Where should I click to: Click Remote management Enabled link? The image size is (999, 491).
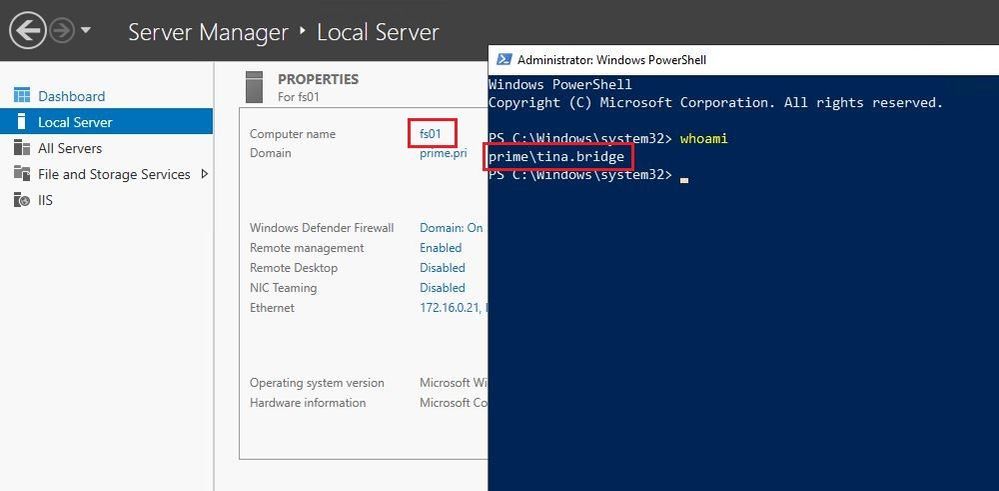[440, 247]
